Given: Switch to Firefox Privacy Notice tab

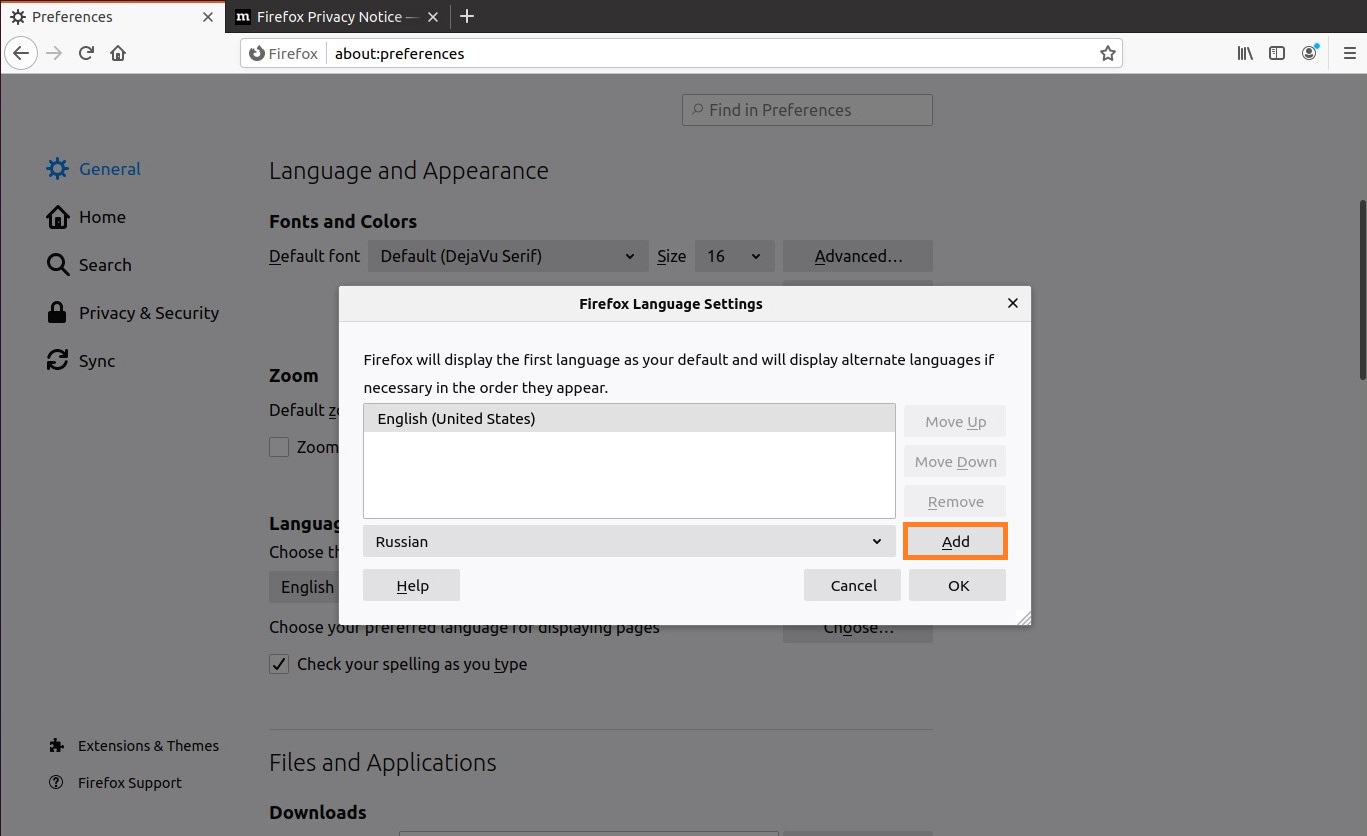Looking at the screenshot, I should pos(329,17).
